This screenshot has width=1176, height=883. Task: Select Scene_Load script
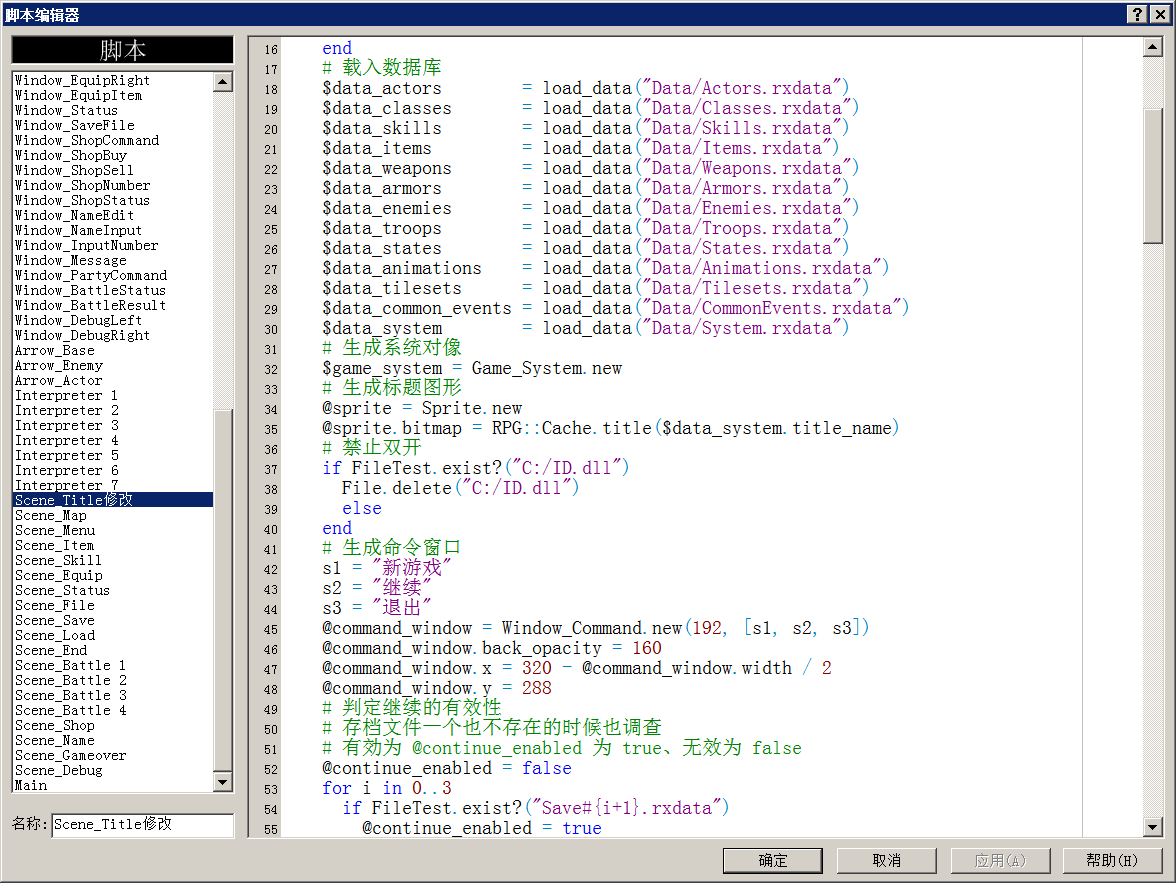(x=113, y=635)
